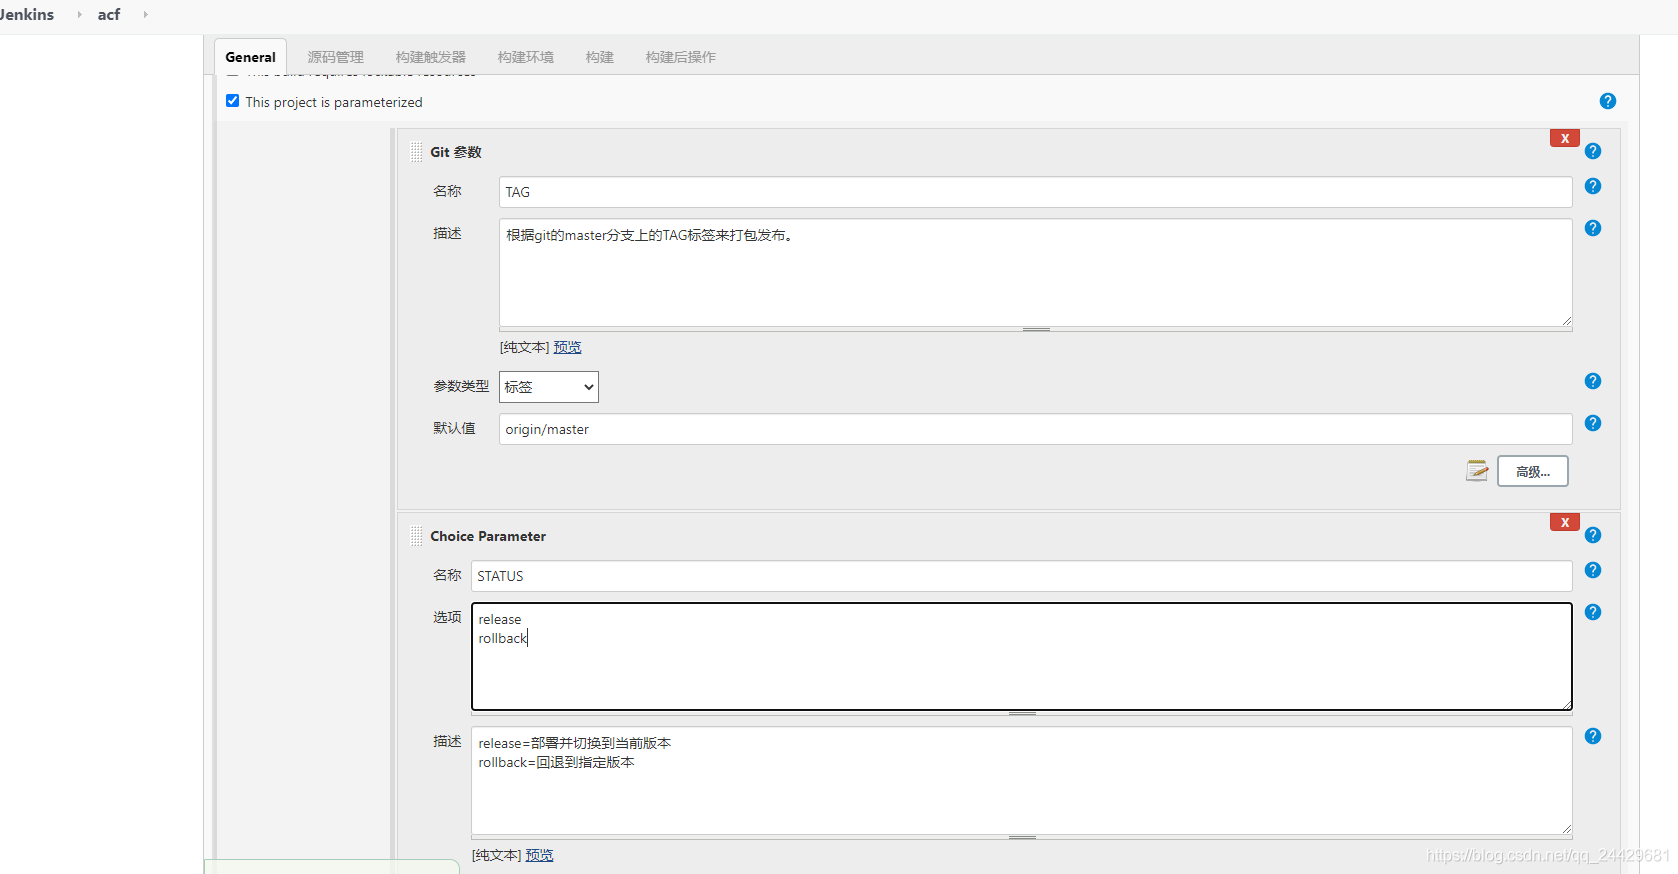The height and width of the screenshot is (874, 1678).
Task: Uncheck 'This project is parameterized' checkbox
Action: [x=232, y=101]
